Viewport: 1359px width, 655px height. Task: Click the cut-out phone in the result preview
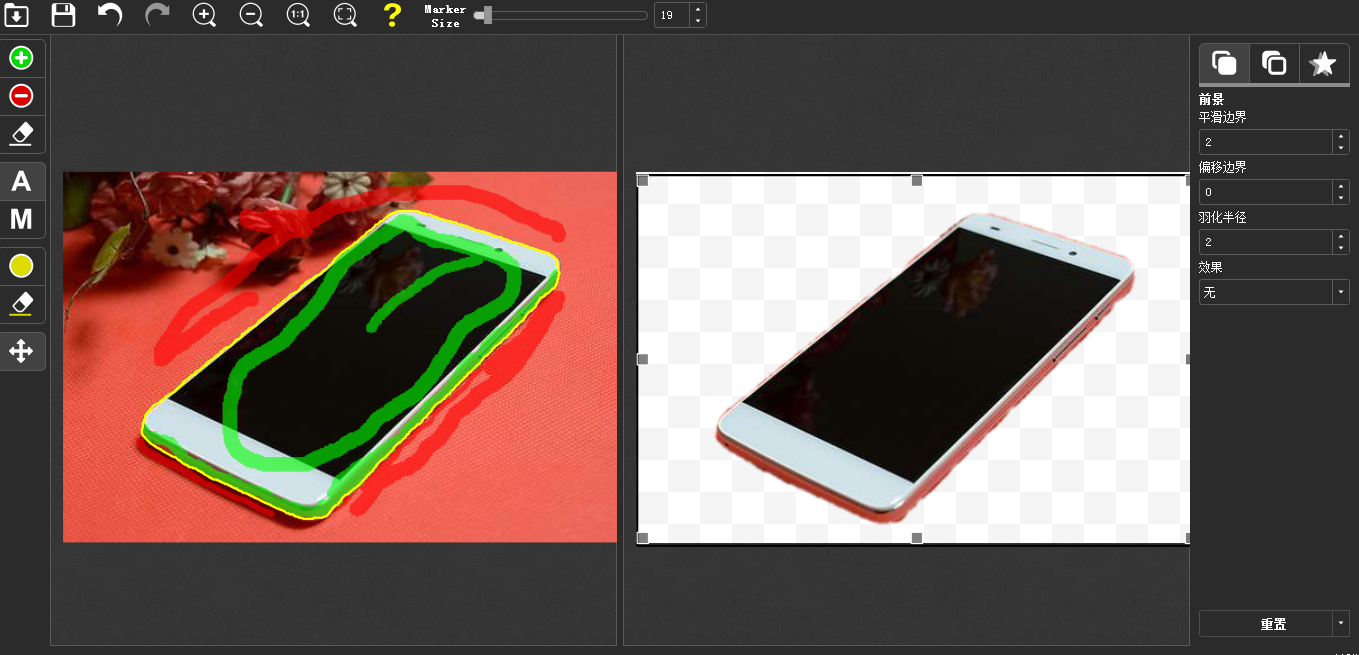click(925, 370)
